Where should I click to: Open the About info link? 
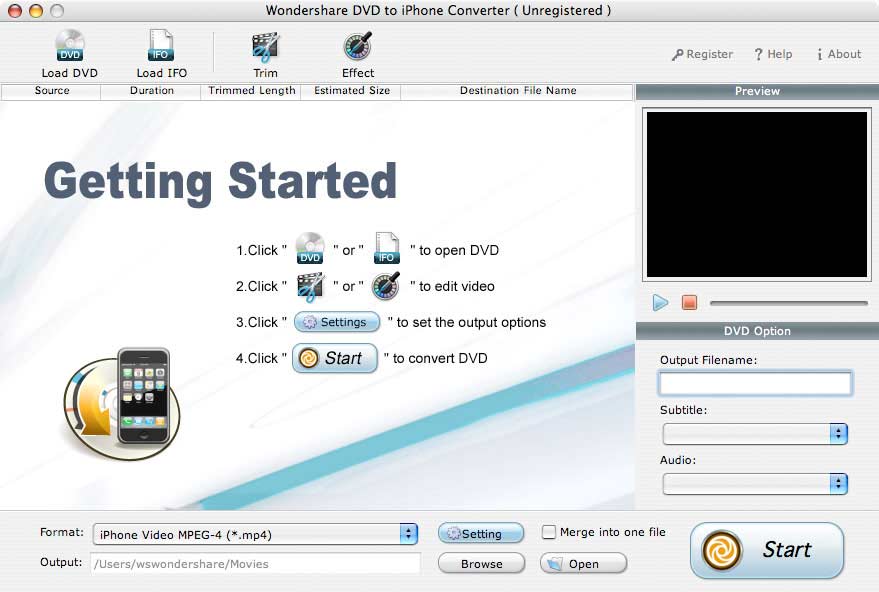(x=839, y=54)
